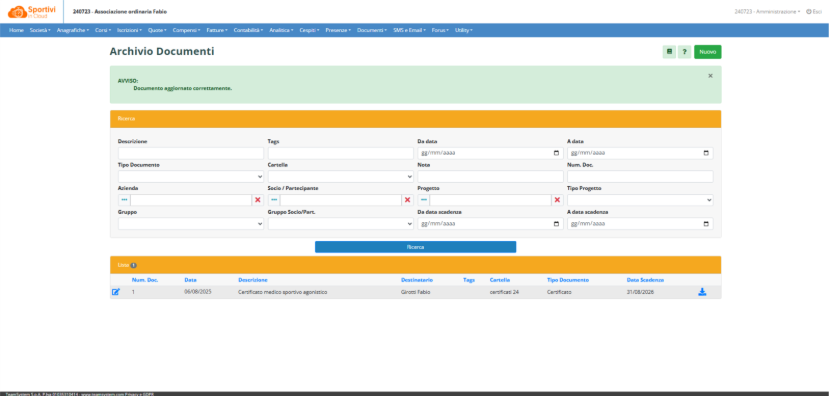
Task: Open calendar picker for Da data scadenza
Action: pos(556,224)
